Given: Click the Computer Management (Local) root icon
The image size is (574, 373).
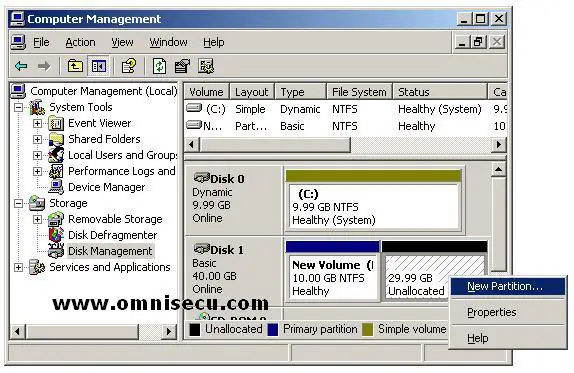Looking at the screenshot, I should 18,91.
